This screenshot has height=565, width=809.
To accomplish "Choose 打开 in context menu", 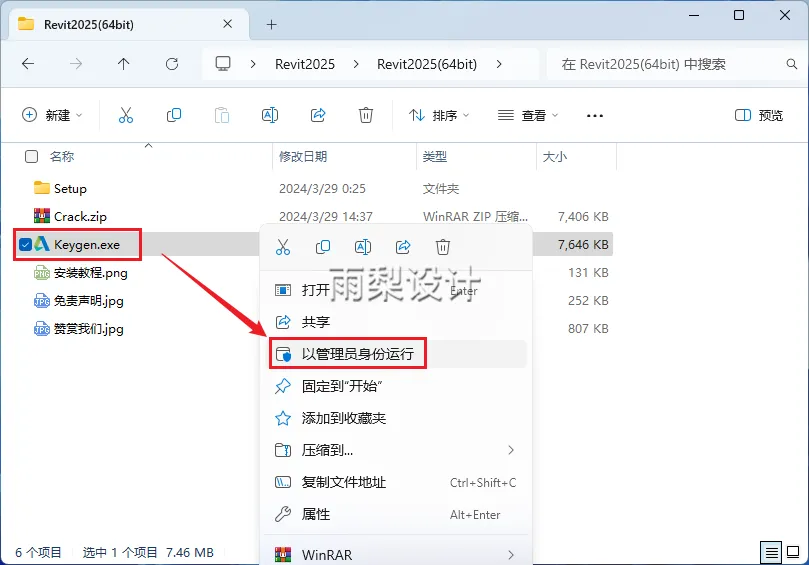I will pyautogui.click(x=396, y=290).
